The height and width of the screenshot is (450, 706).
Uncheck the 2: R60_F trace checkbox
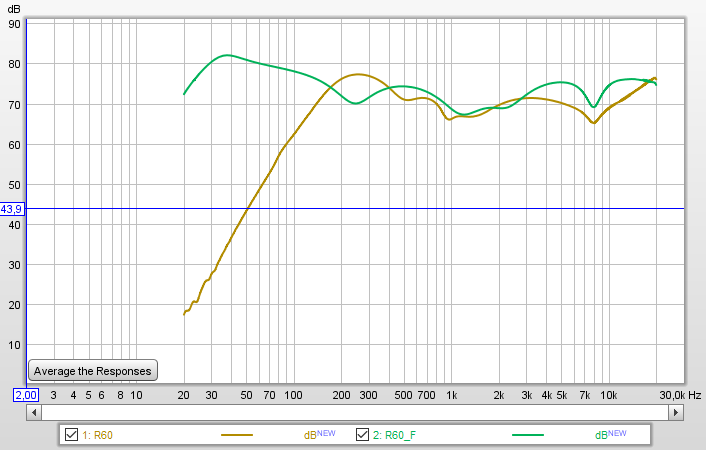tap(362, 435)
